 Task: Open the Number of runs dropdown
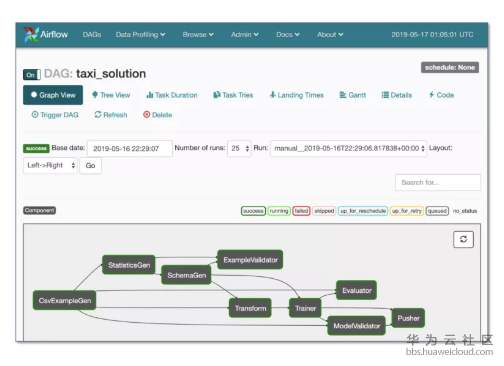[239, 148]
